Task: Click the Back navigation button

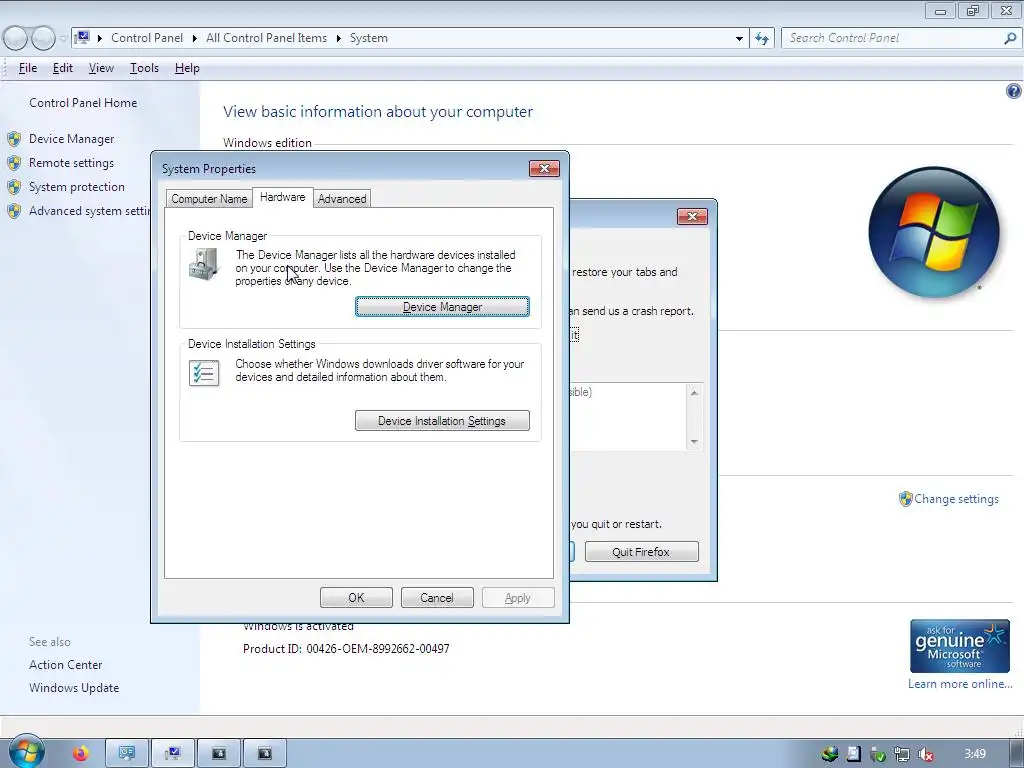Action: (x=16, y=39)
